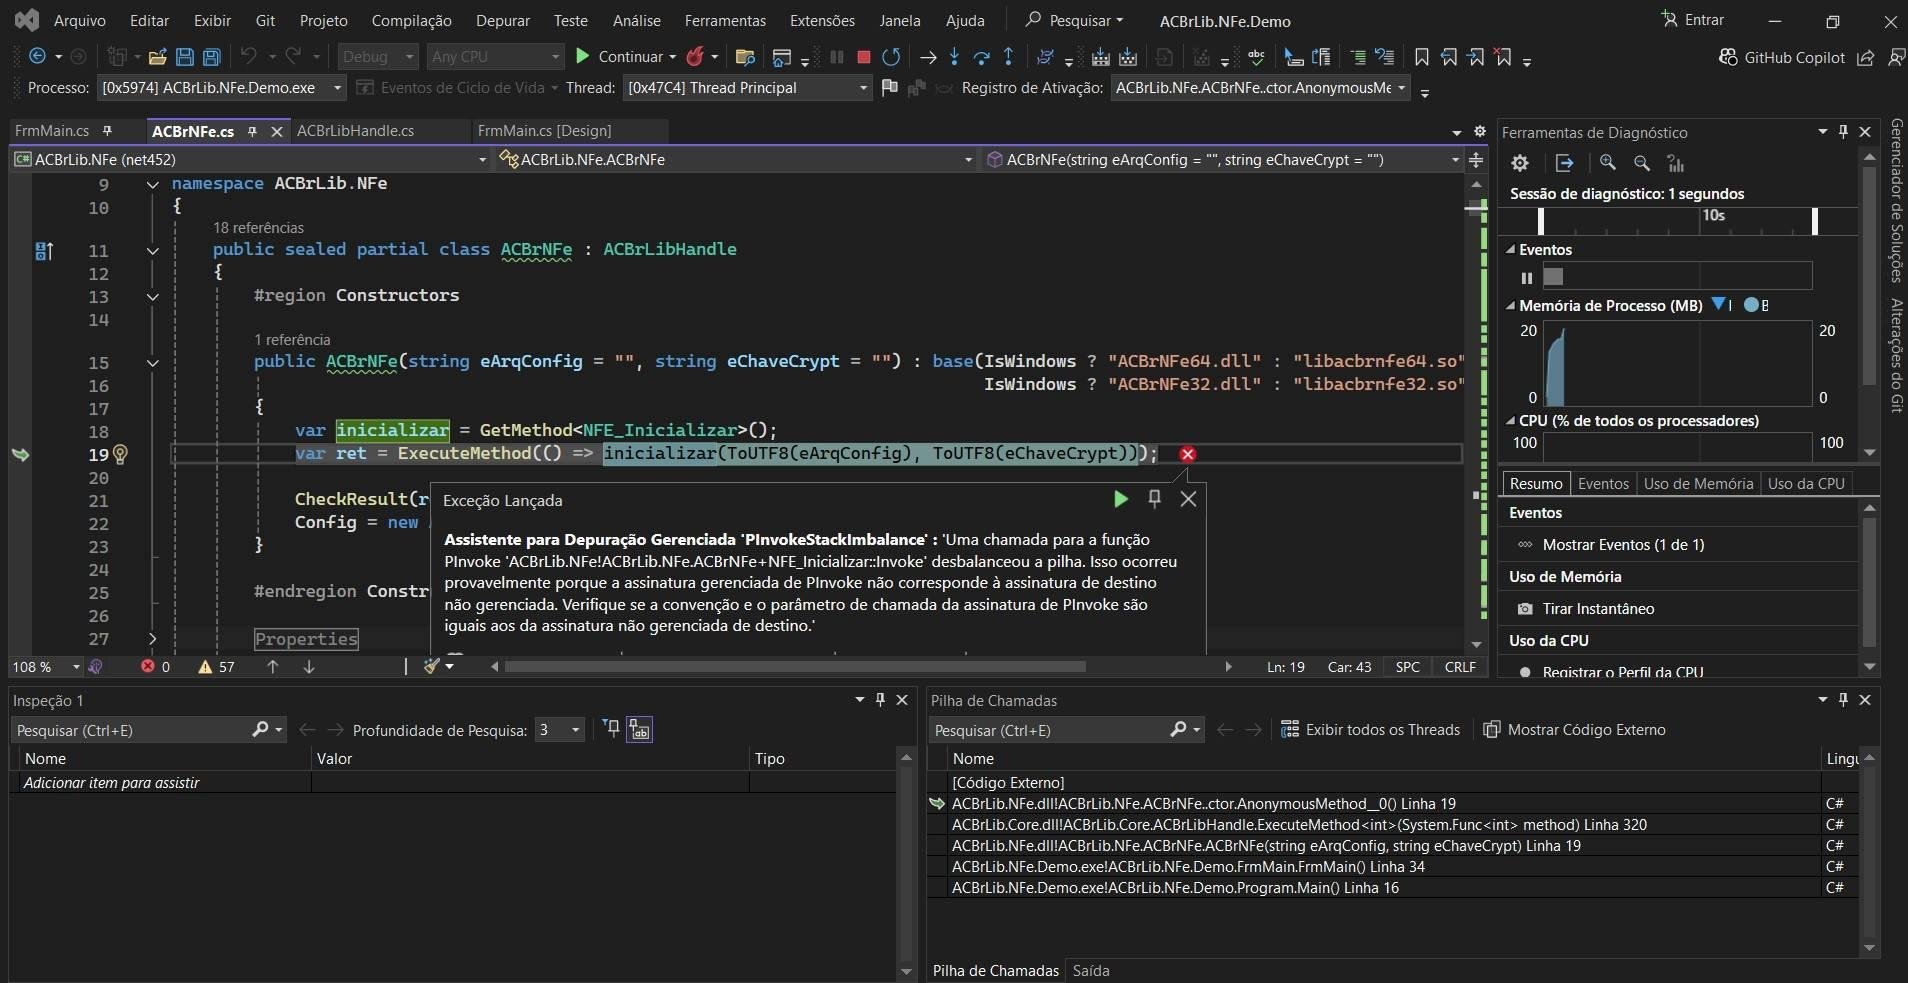The height and width of the screenshot is (983, 1908).
Task: Open Profundidade de Pesquisa depth dropdown
Action: point(559,730)
